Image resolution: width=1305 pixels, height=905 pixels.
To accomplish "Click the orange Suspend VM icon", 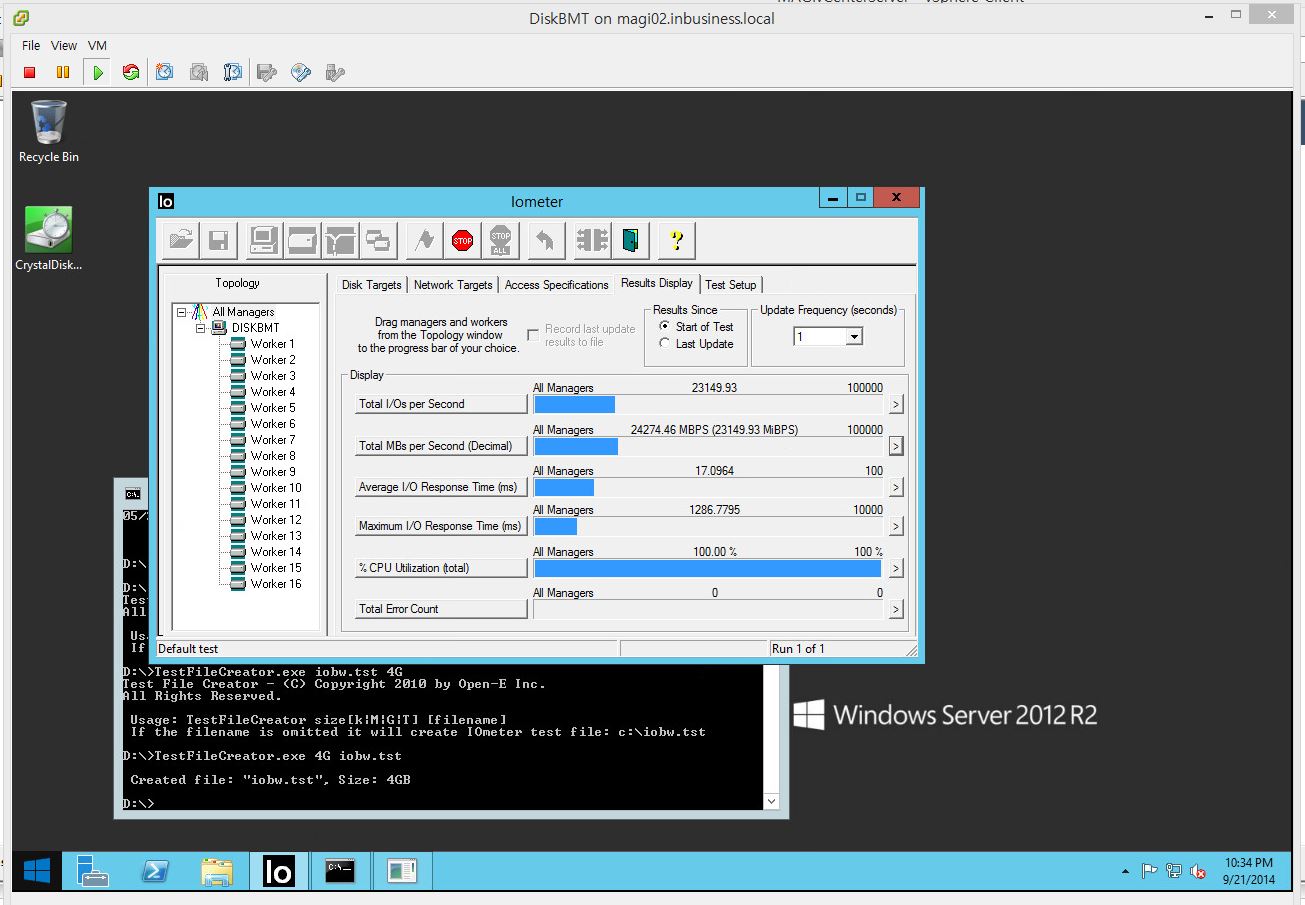I will point(63,72).
